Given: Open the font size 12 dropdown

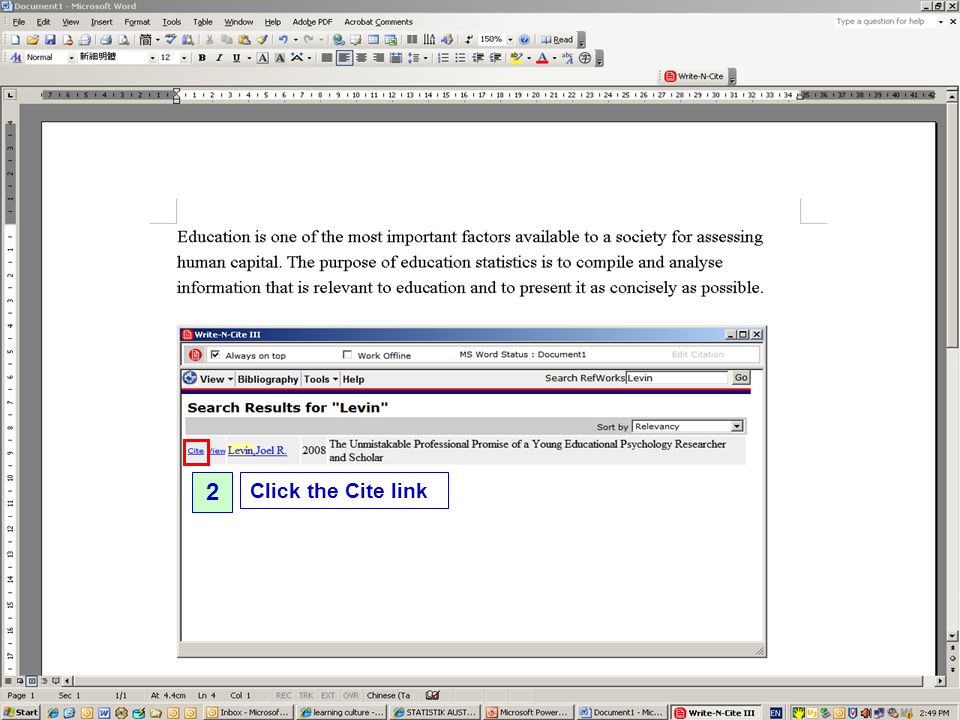Looking at the screenshot, I should [x=184, y=58].
